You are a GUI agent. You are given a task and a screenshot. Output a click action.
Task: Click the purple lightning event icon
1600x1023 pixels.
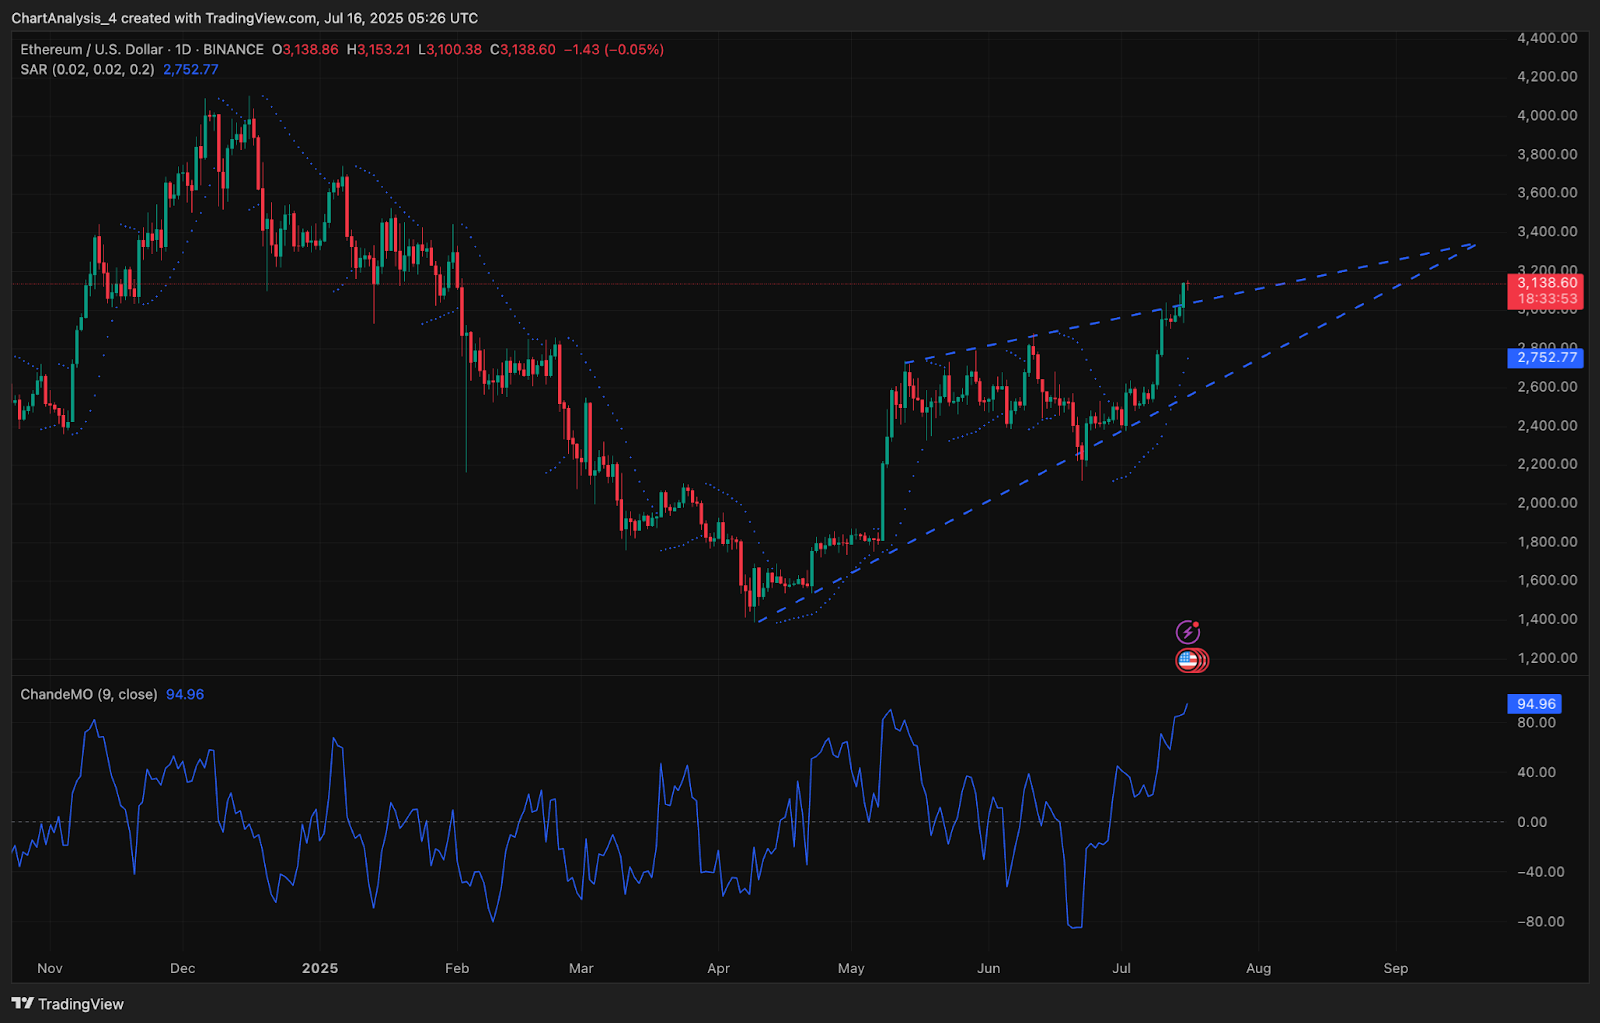click(x=1187, y=632)
